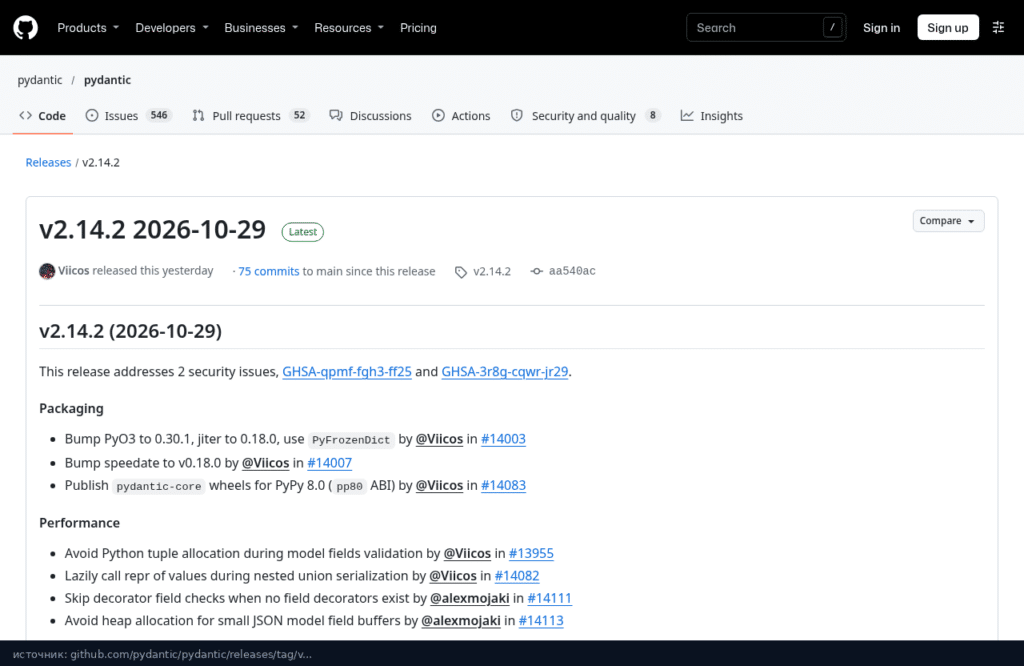Open advisory GHSA-3r8q-cqwr-jr29

tap(505, 372)
